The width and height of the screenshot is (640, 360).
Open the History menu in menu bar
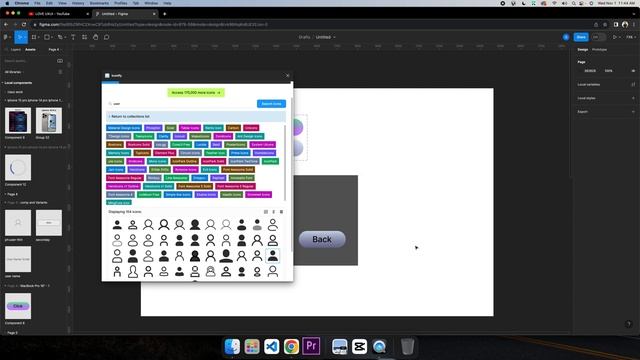(78, 3)
